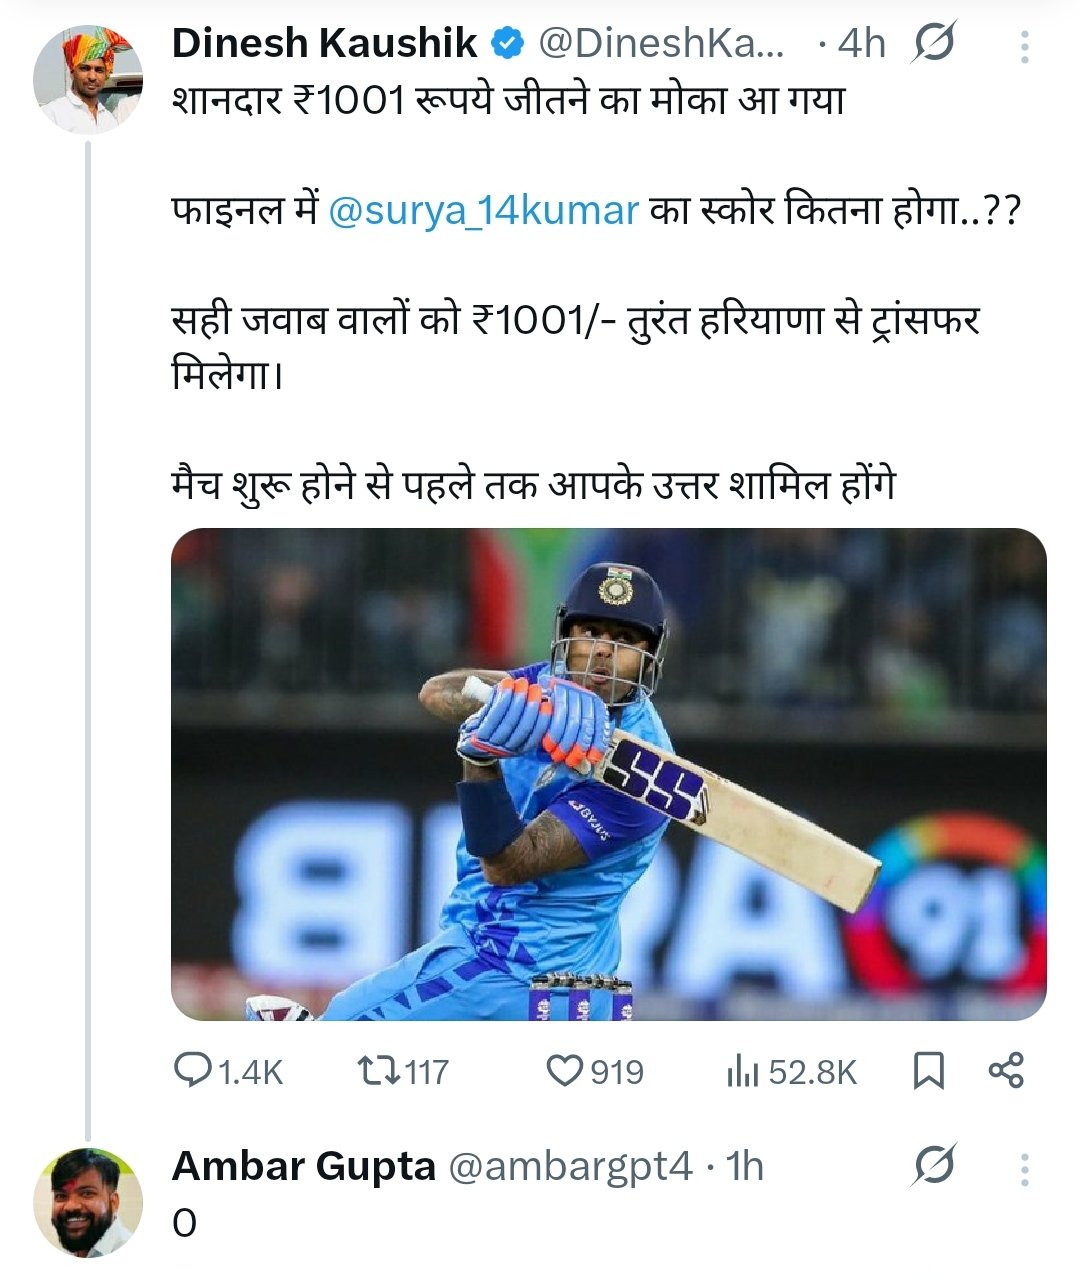The image size is (1080, 1277).
Task: Bookmark the contest tweet
Action: pyautogui.click(x=929, y=1072)
